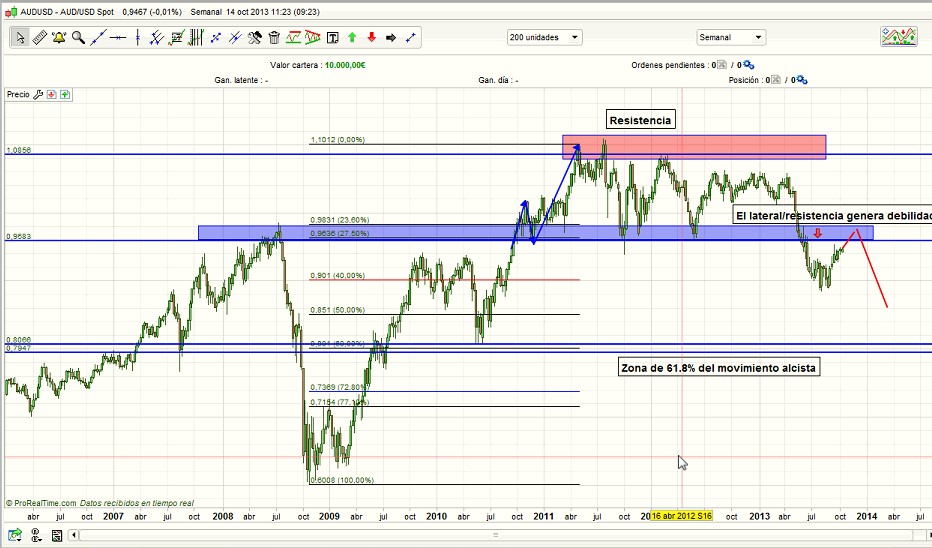Select the diagonal trend line tool

(98, 37)
